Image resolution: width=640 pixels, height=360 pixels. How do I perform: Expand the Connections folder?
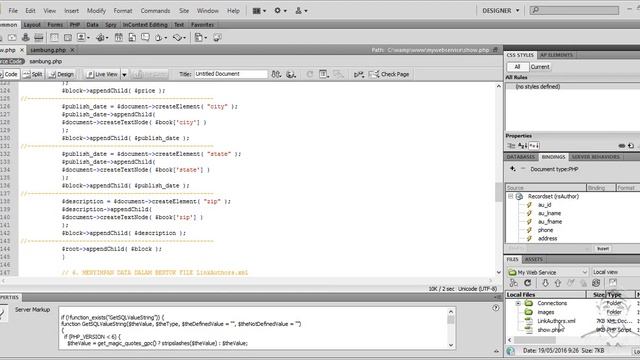pos(518,303)
